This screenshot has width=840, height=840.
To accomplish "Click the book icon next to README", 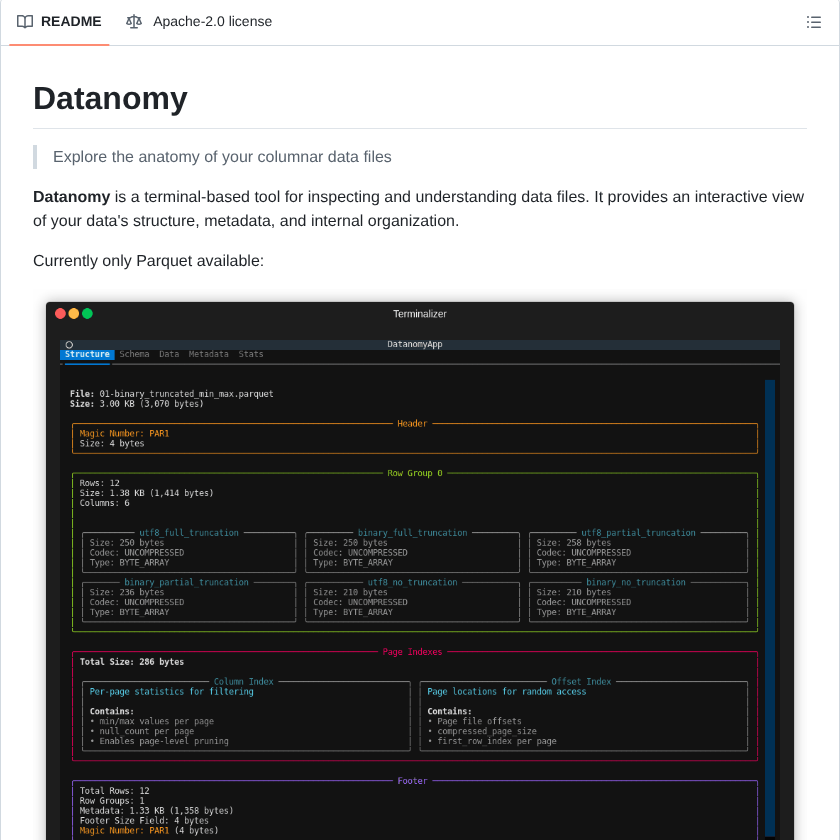I will pyautogui.click(x=24, y=21).
